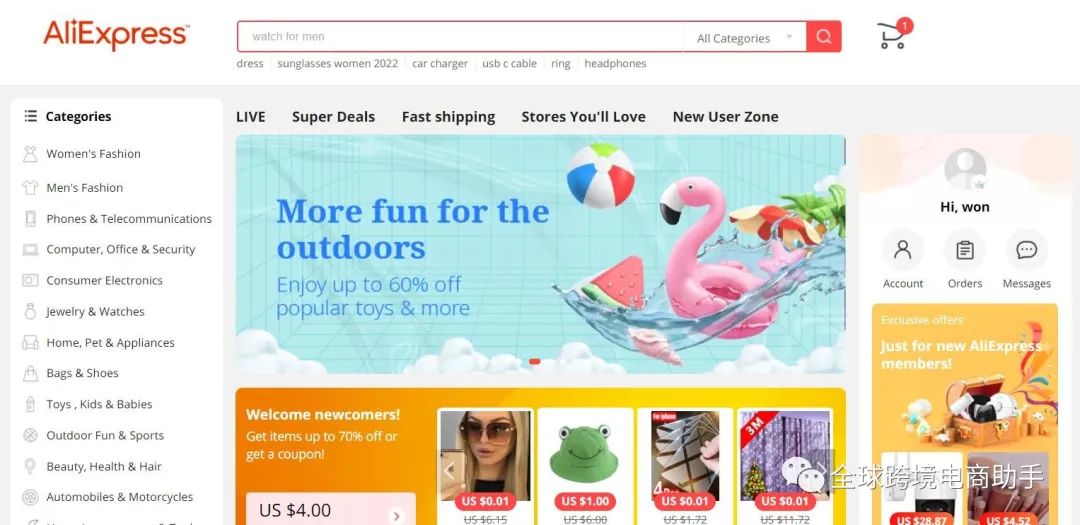Open the green frog hat product thumbnail
Viewport: 1080px width, 525px height.
585,455
